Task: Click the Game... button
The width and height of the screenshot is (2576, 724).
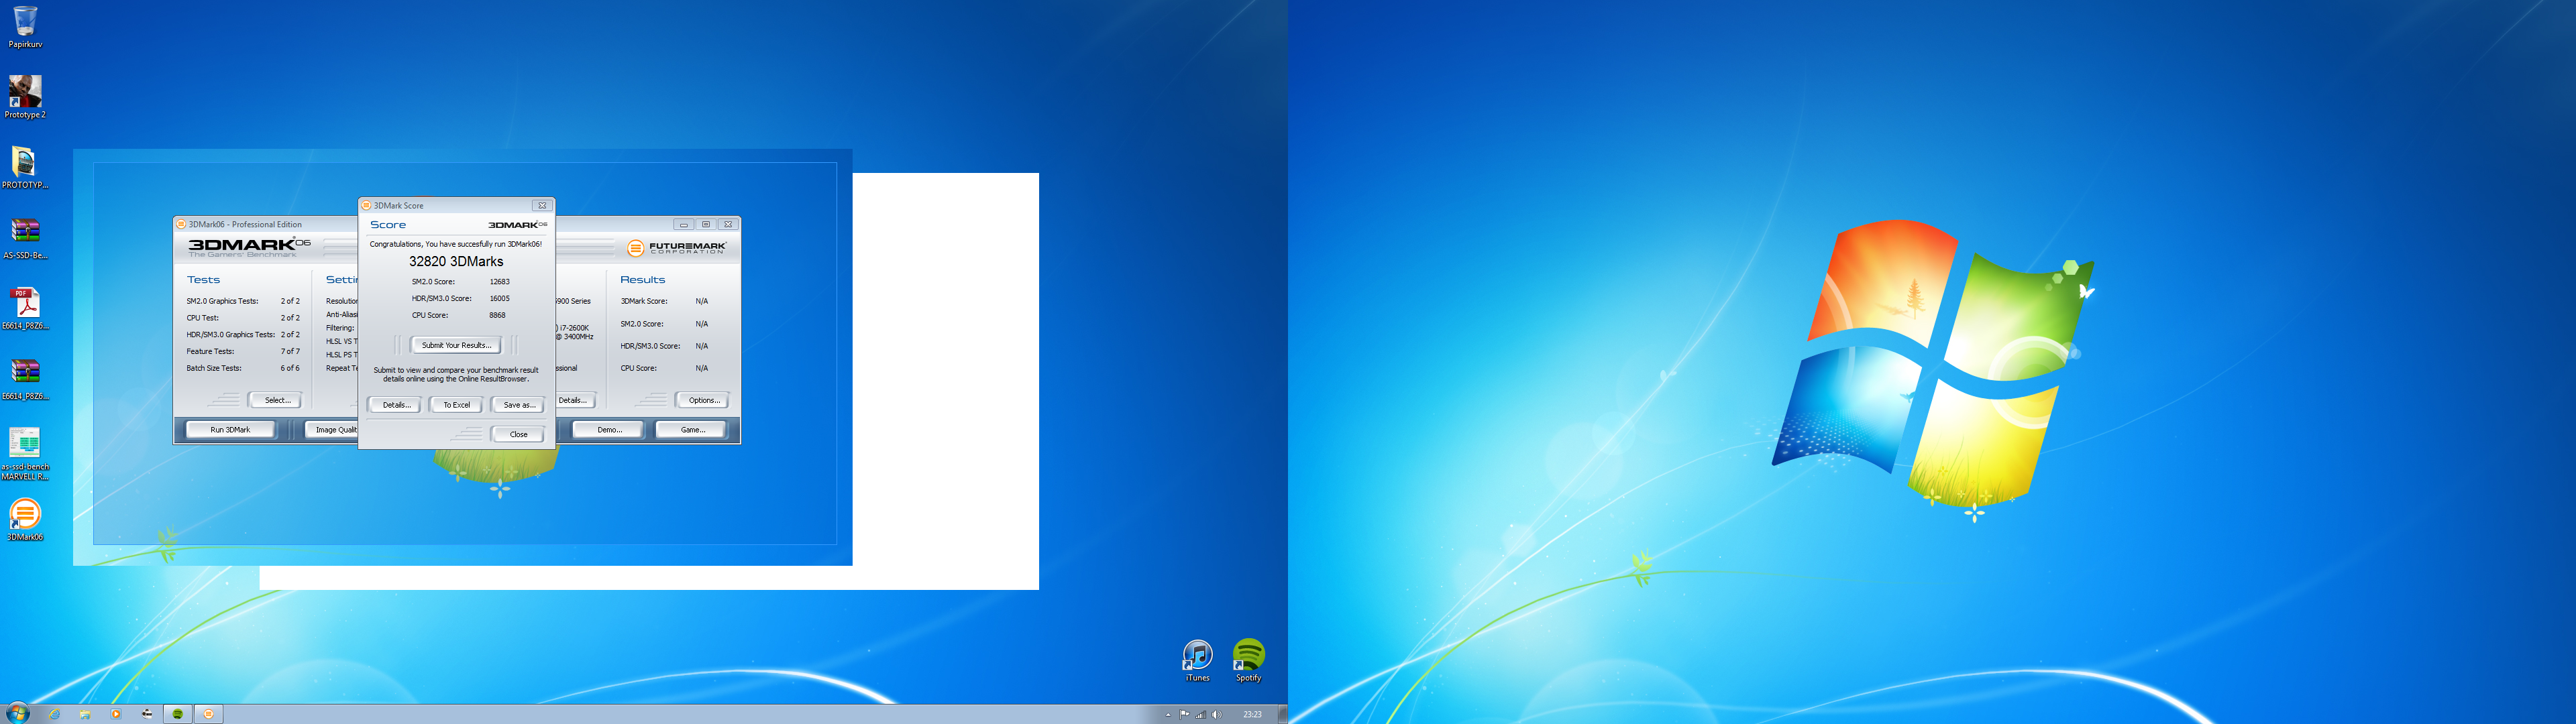Action: click(692, 429)
